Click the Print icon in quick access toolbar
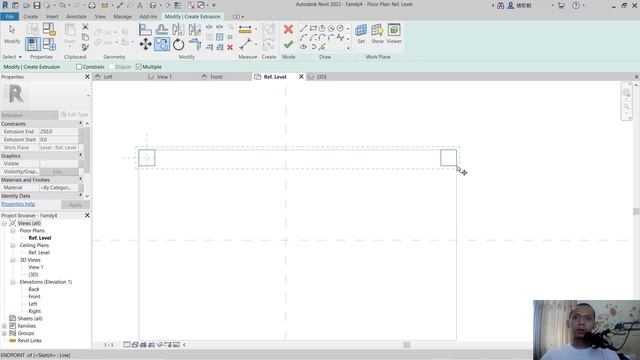This screenshot has width=640, height=360. click(x=92, y=6)
